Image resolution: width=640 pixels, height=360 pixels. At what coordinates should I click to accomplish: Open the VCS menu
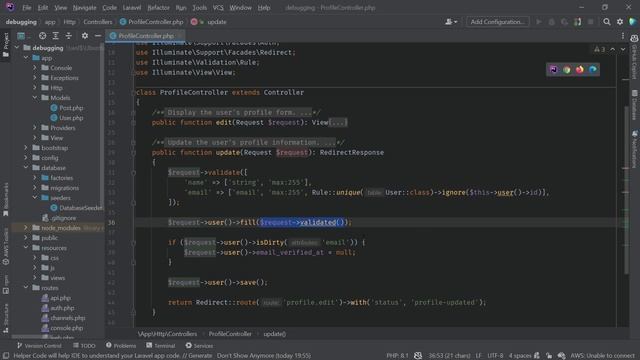218,8
